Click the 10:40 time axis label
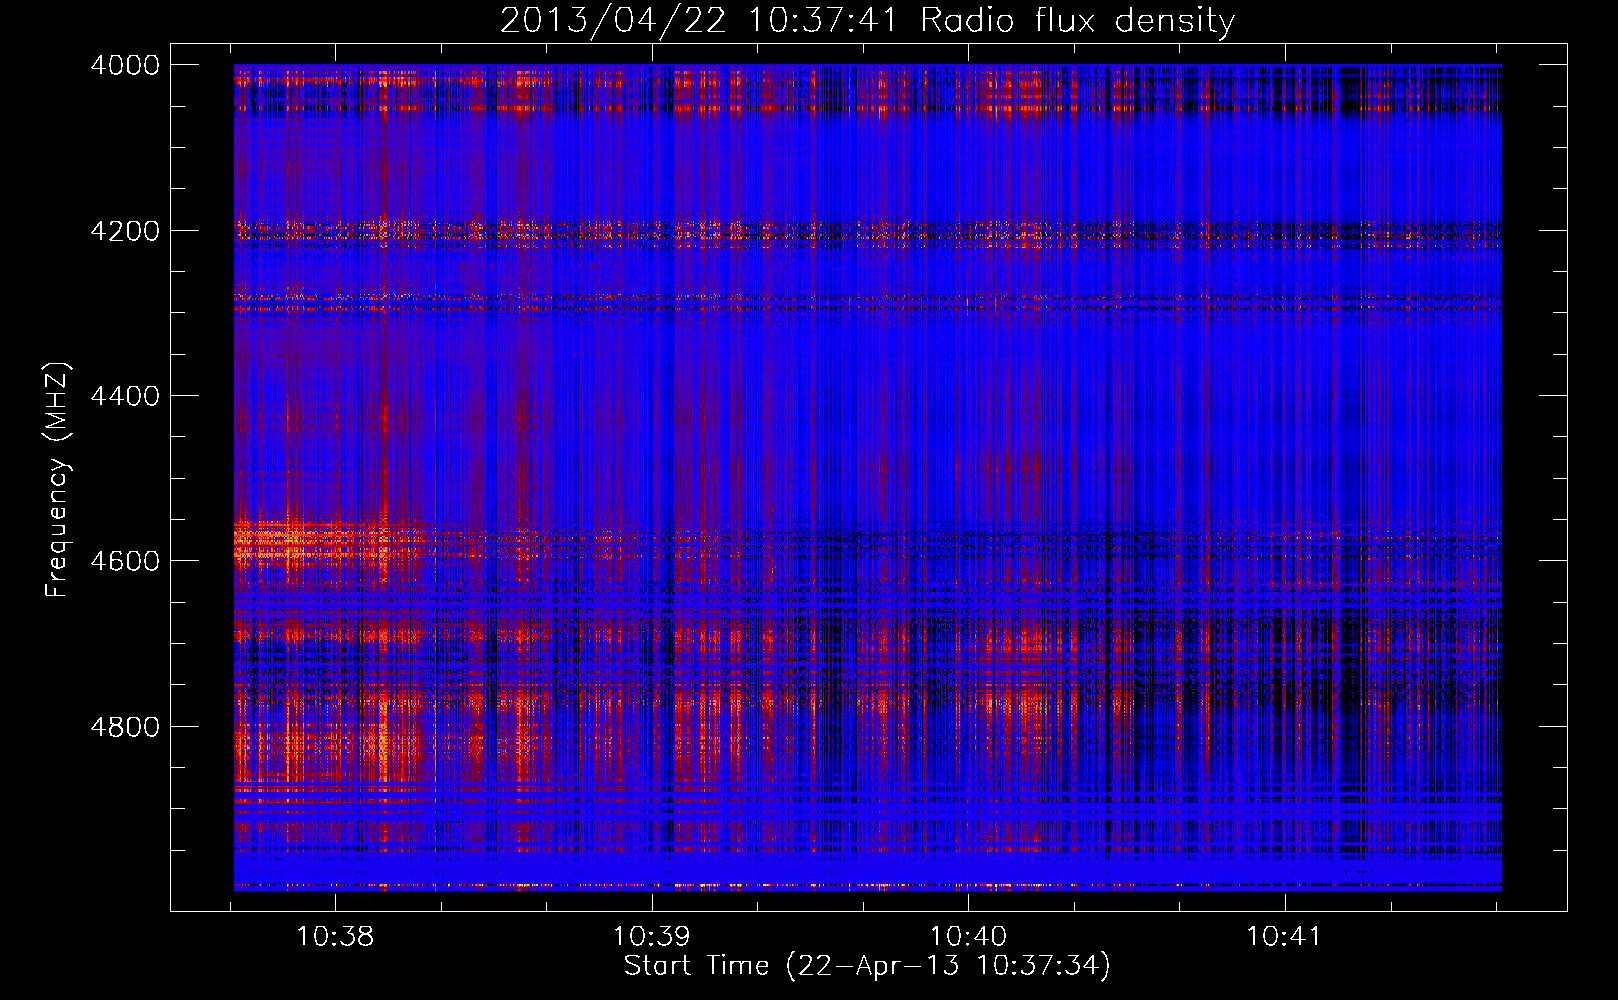Viewport: 1618px width, 1000px height. pos(968,936)
